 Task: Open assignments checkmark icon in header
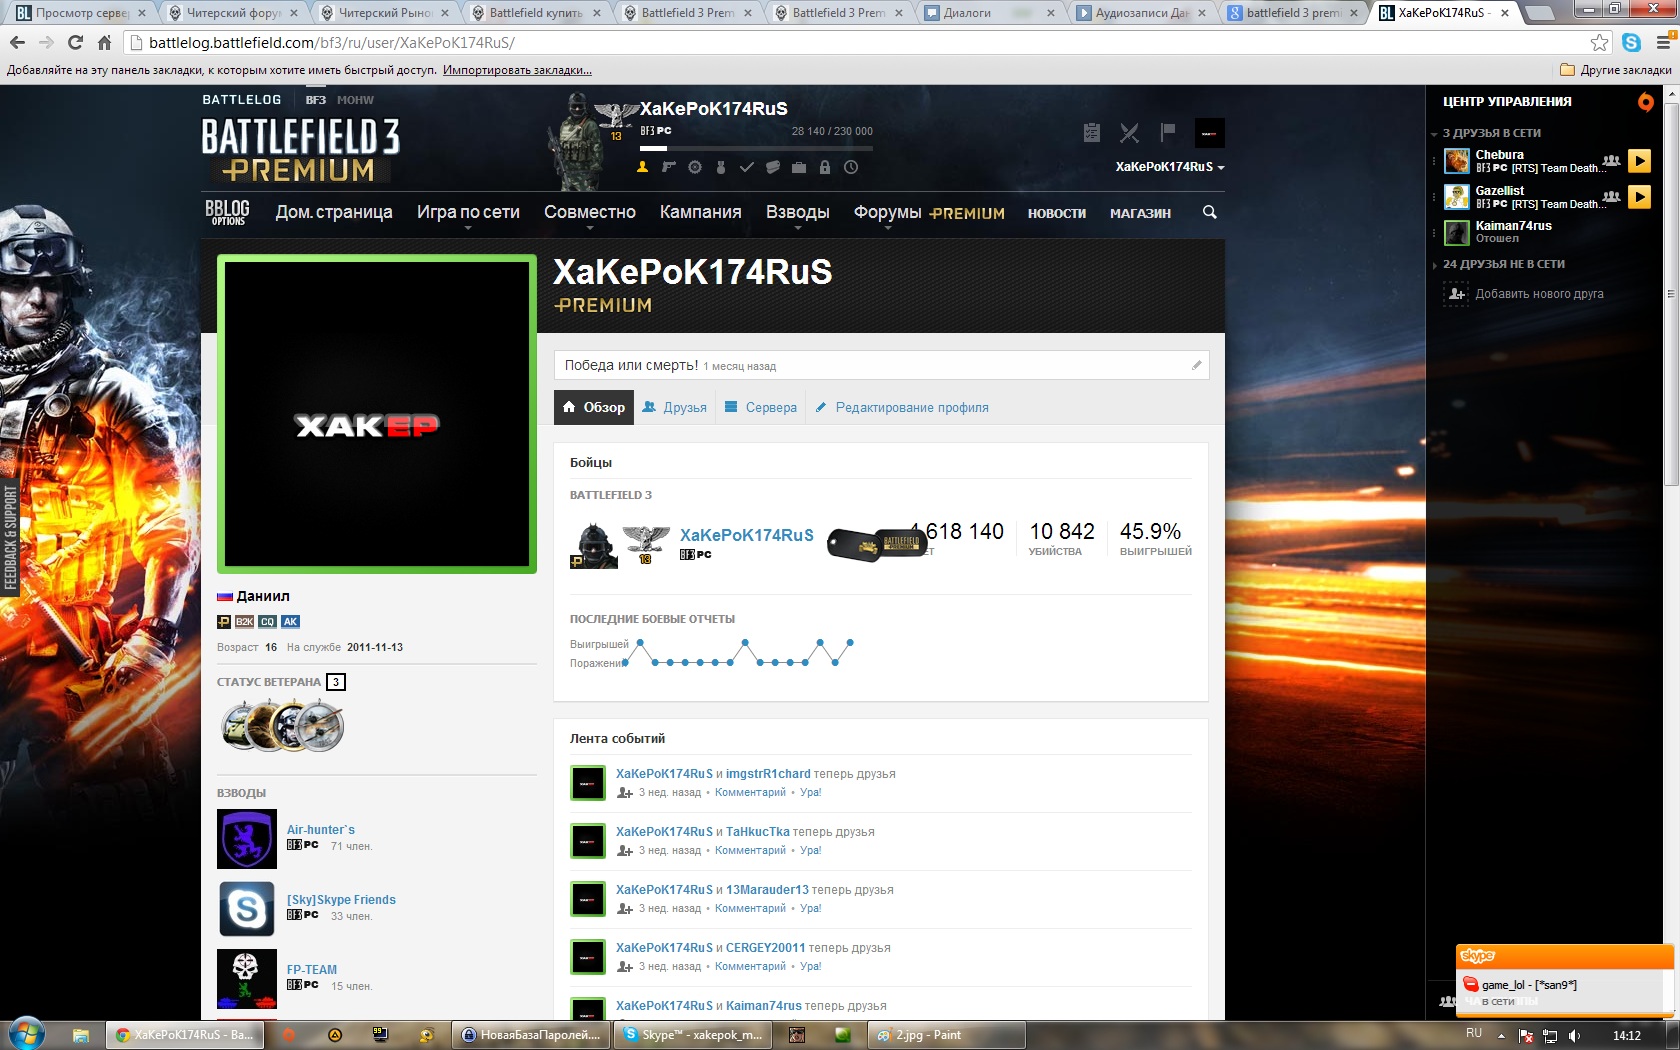[x=747, y=167]
